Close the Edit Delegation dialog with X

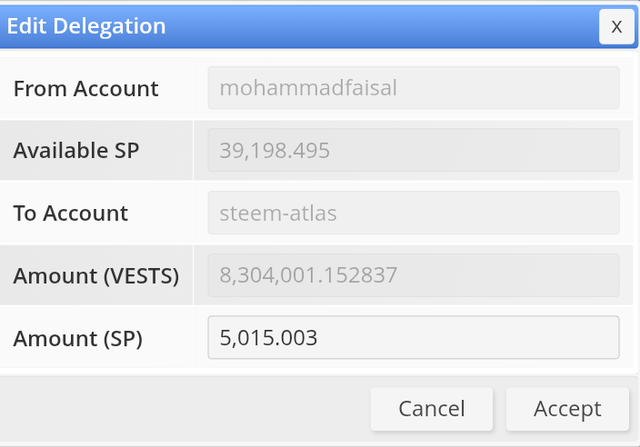(x=615, y=27)
